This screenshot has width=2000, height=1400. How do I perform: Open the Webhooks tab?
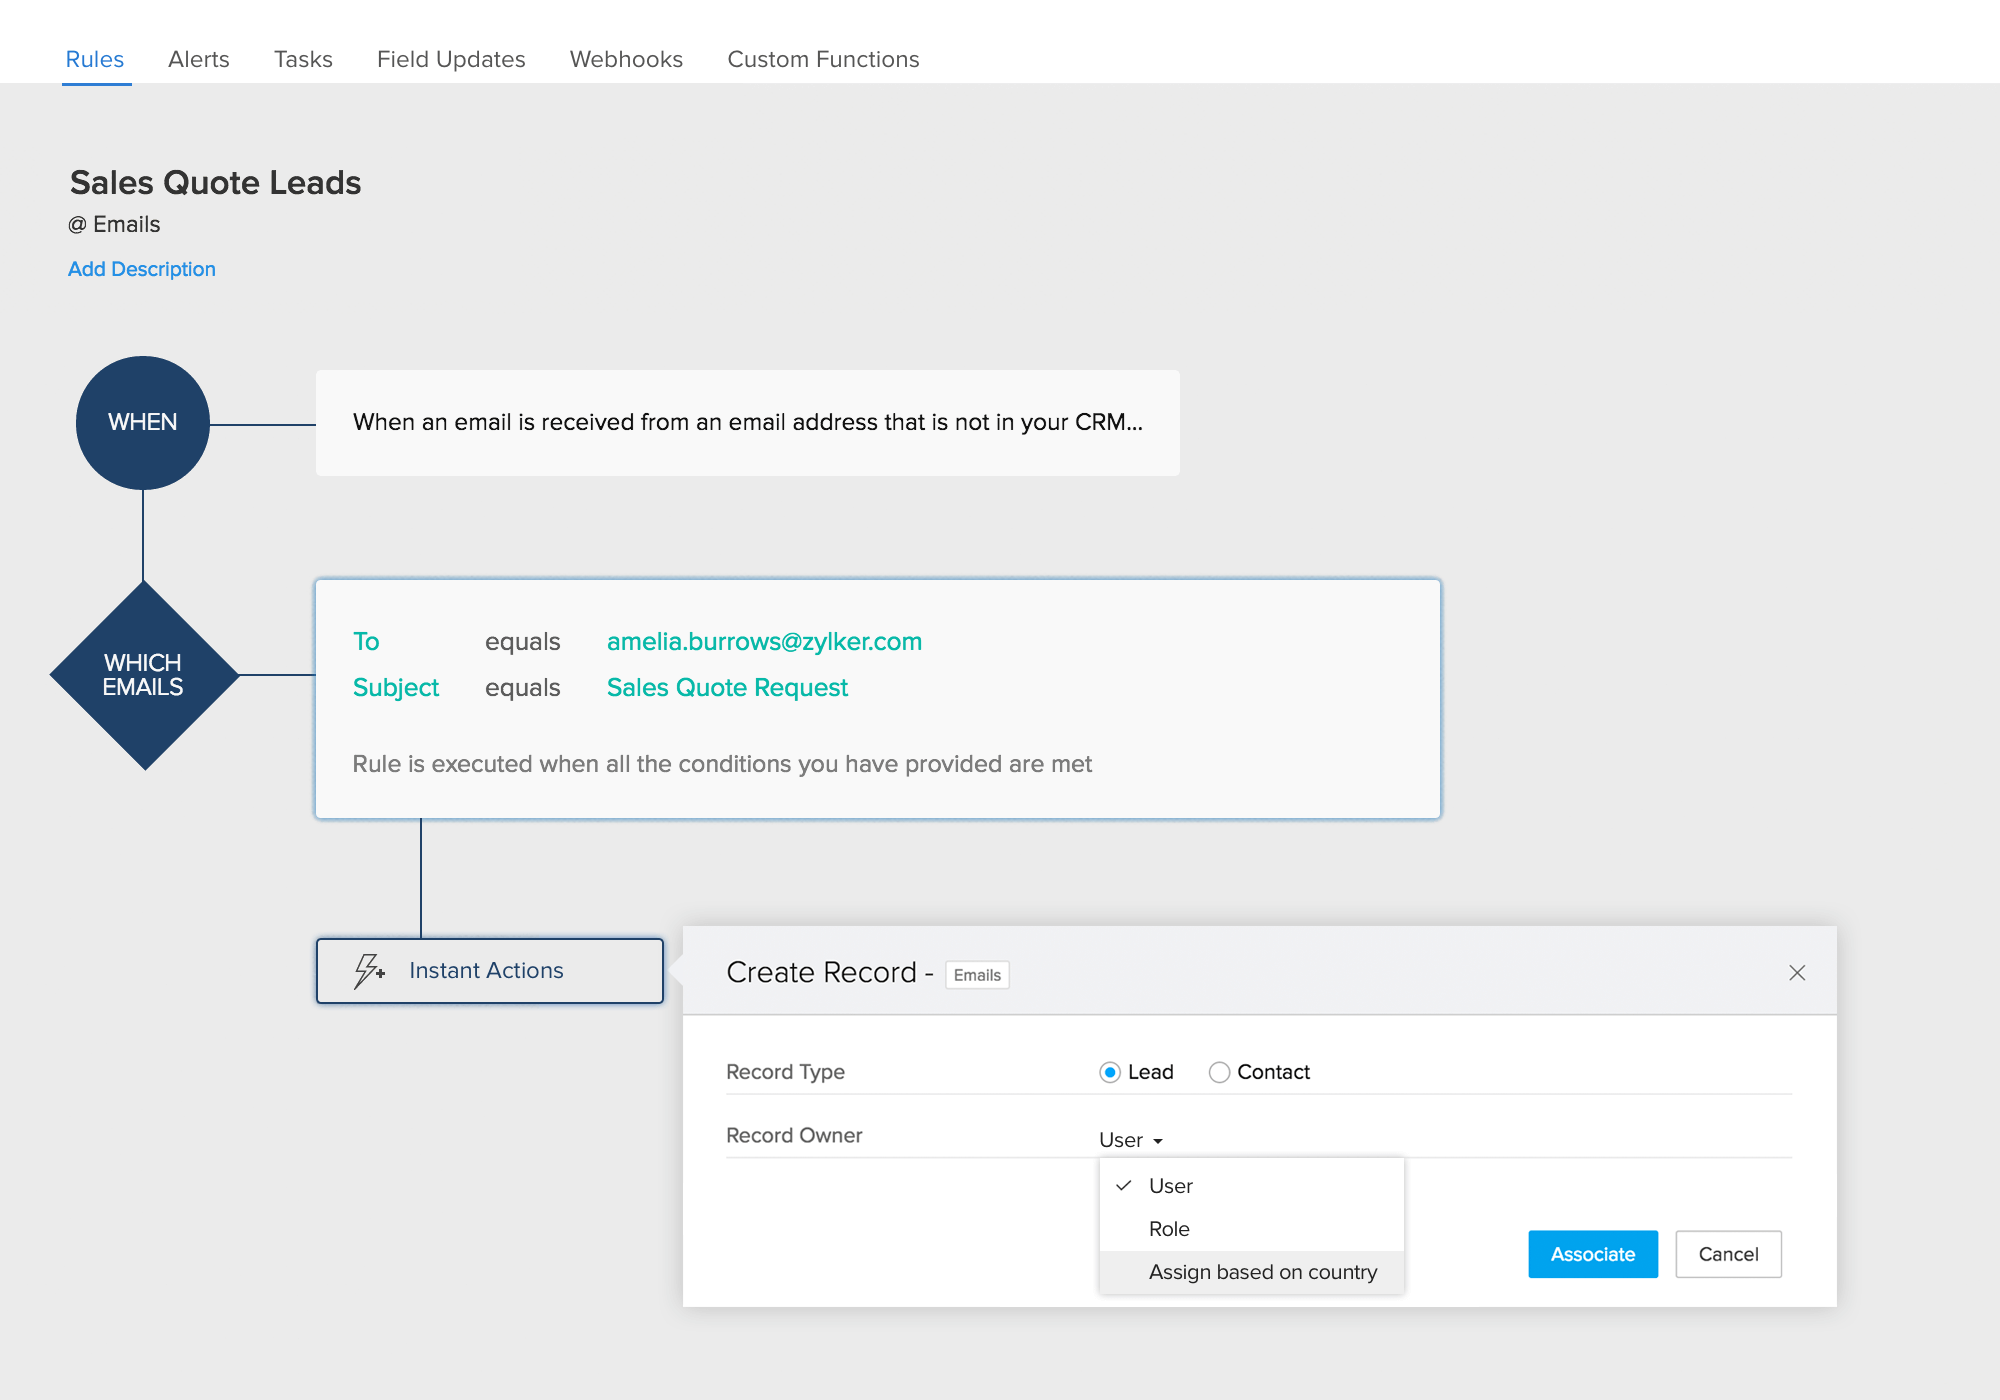(625, 58)
